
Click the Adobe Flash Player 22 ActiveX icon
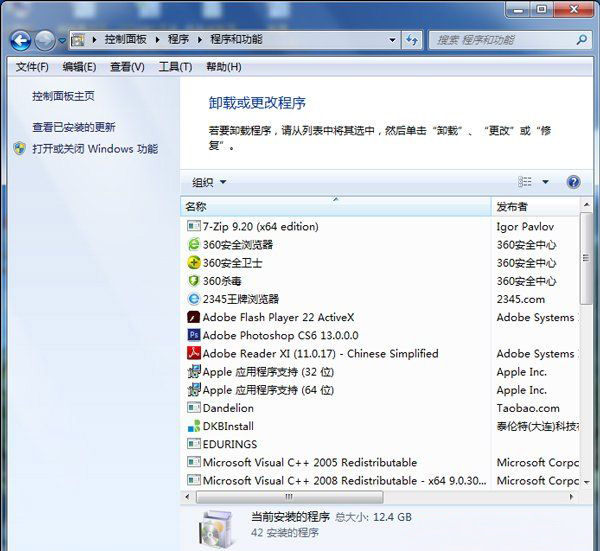pyautogui.click(x=194, y=317)
